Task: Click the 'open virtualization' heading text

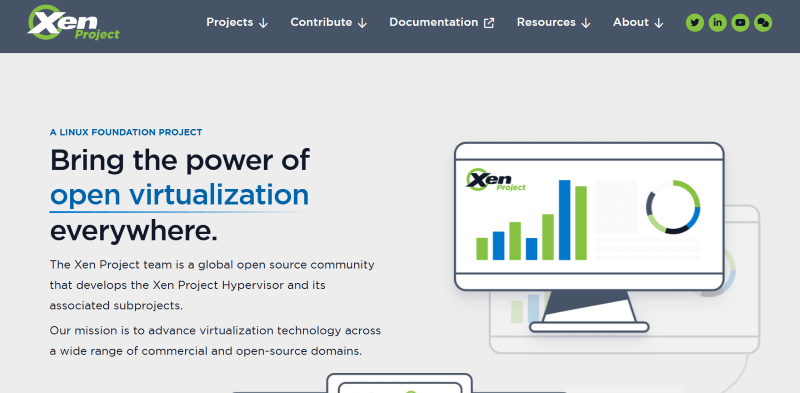Action: (x=179, y=195)
